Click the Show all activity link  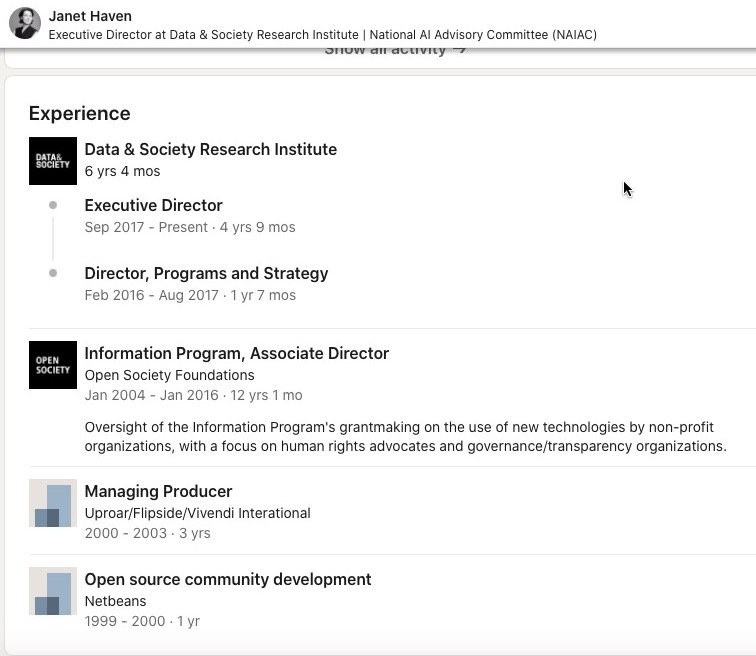(395, 50)
